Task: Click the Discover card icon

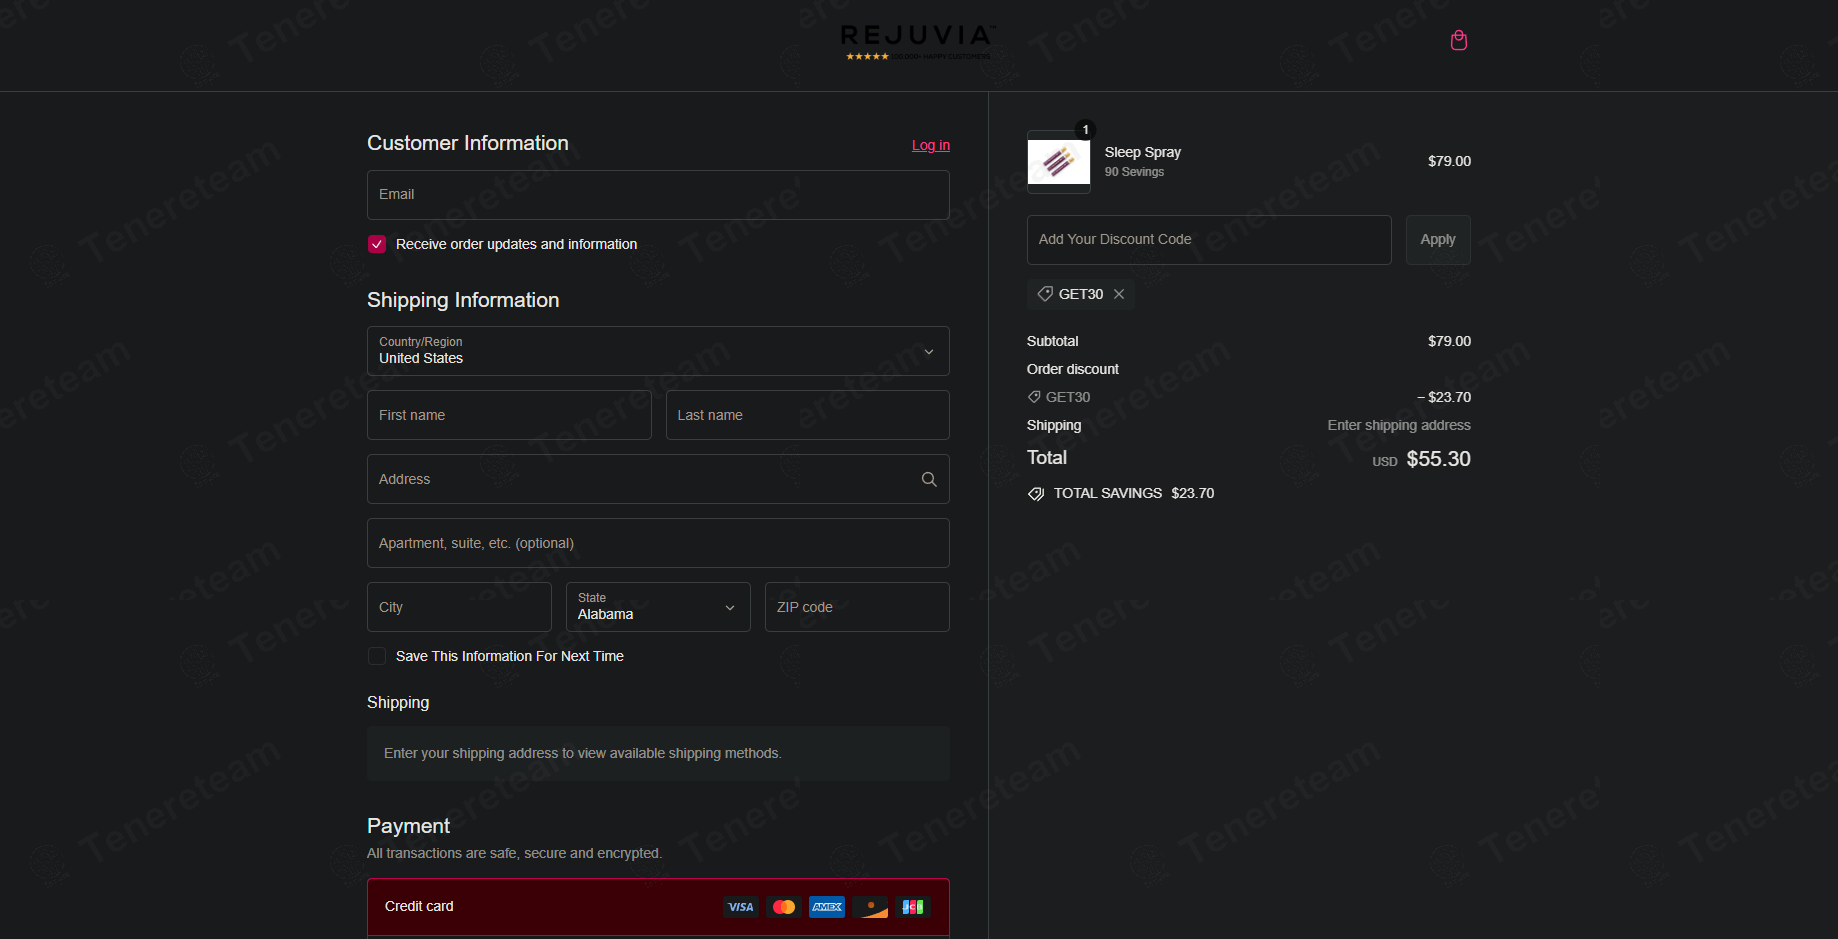Action: click(x=870, y=907)
